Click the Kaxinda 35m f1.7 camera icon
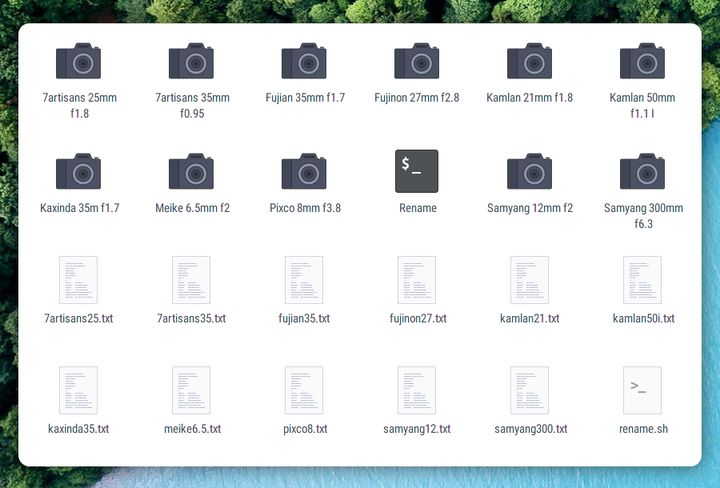This screenshot has height=488, width=720. [79, 171]
